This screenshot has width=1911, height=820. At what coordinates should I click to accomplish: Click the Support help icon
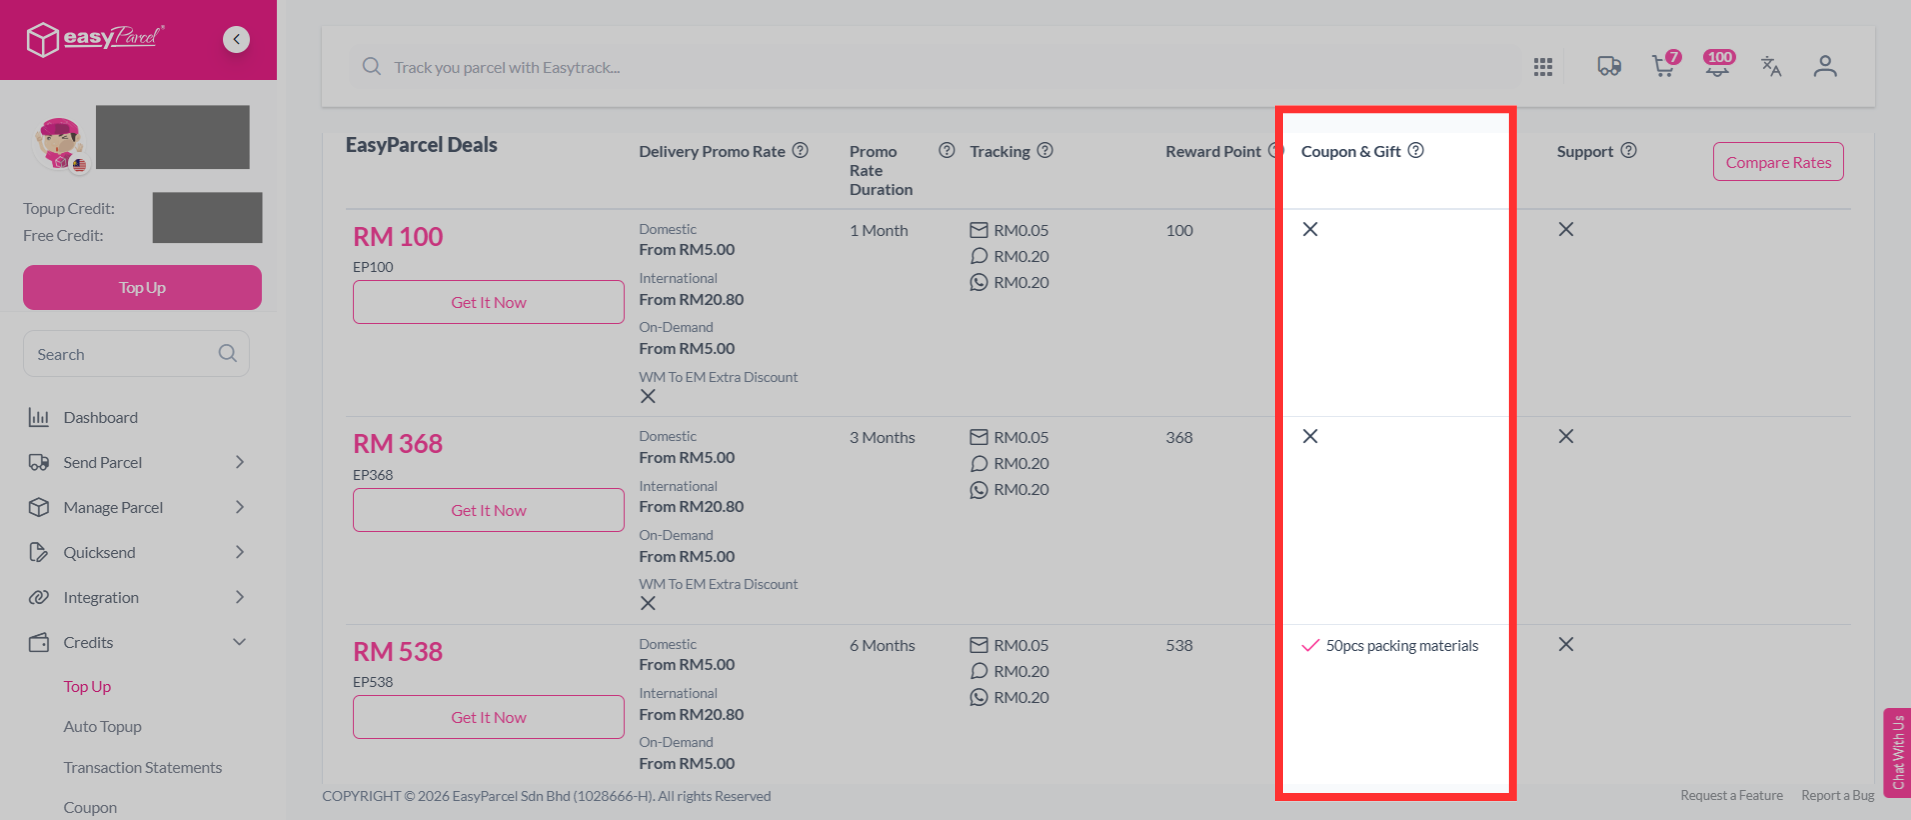1629,150
